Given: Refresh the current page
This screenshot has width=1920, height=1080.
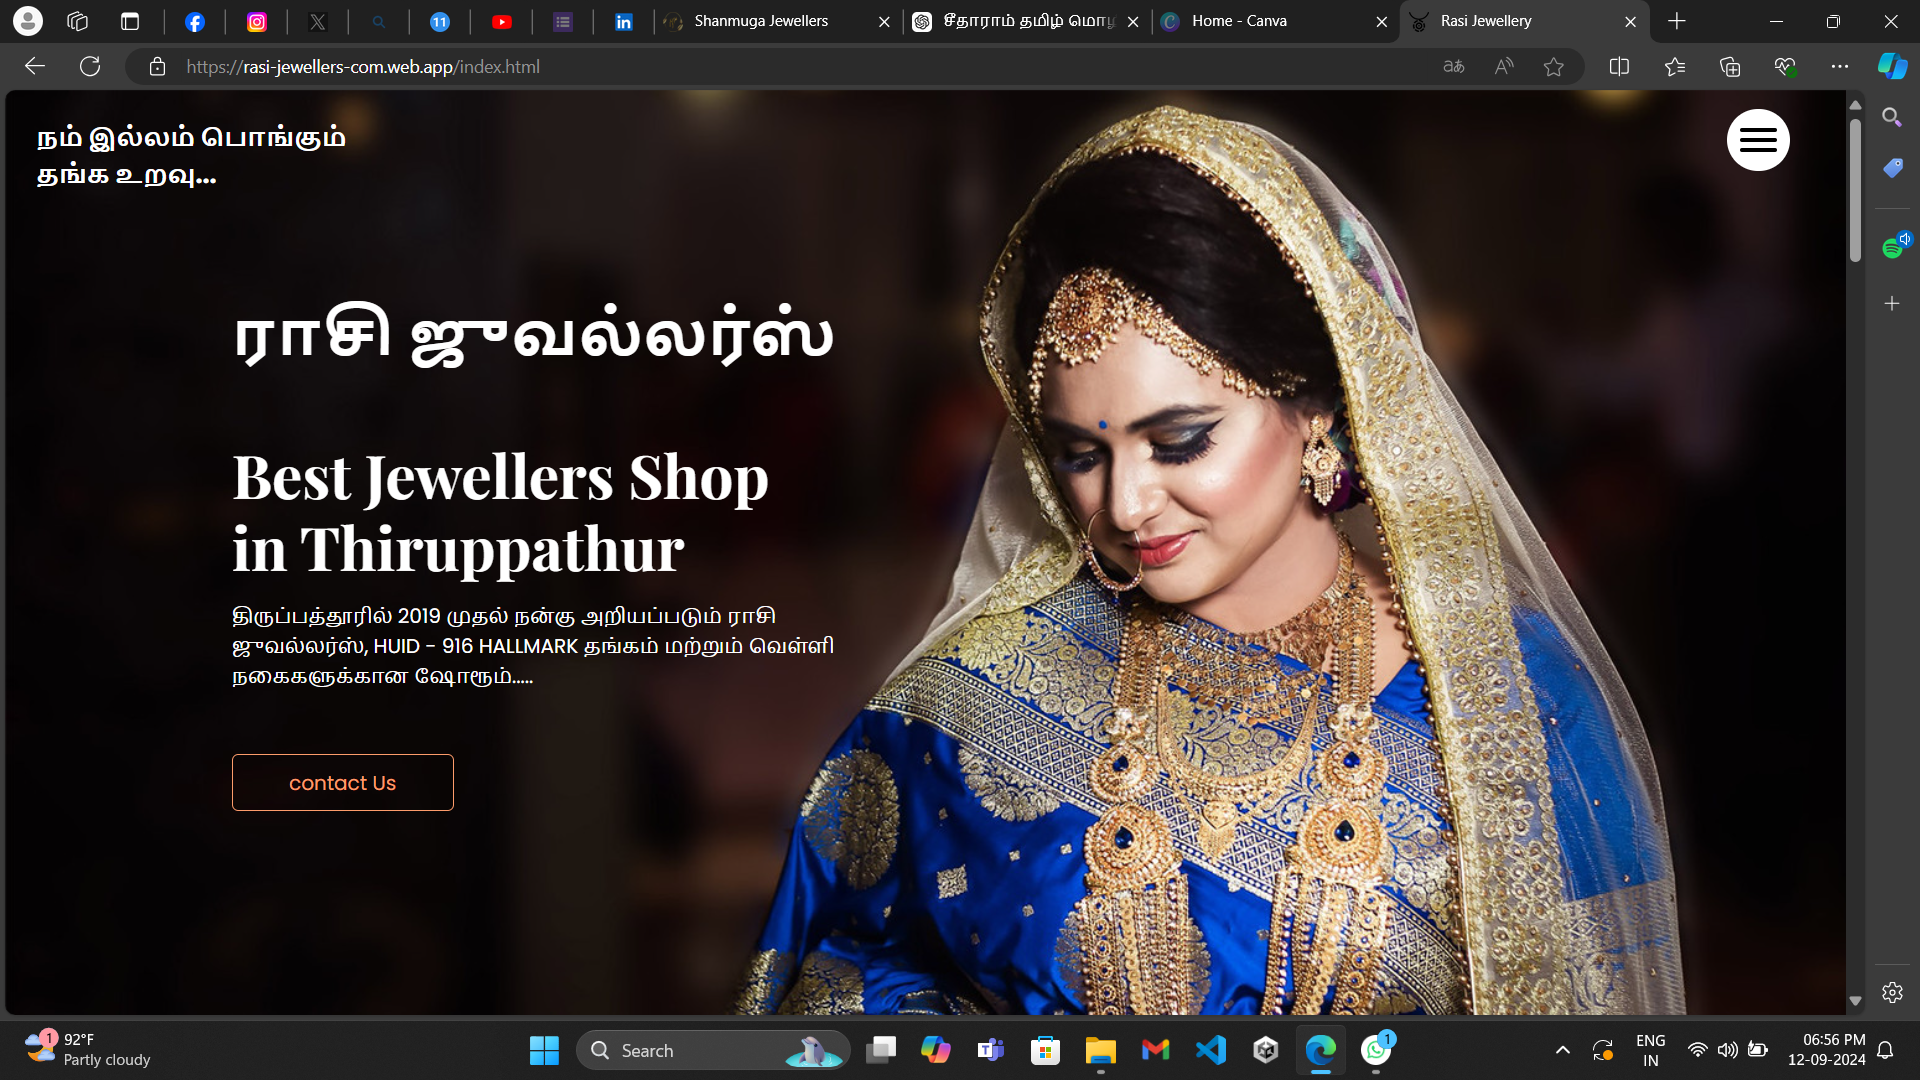Looking at the screenshot, I should coord(90,66).
